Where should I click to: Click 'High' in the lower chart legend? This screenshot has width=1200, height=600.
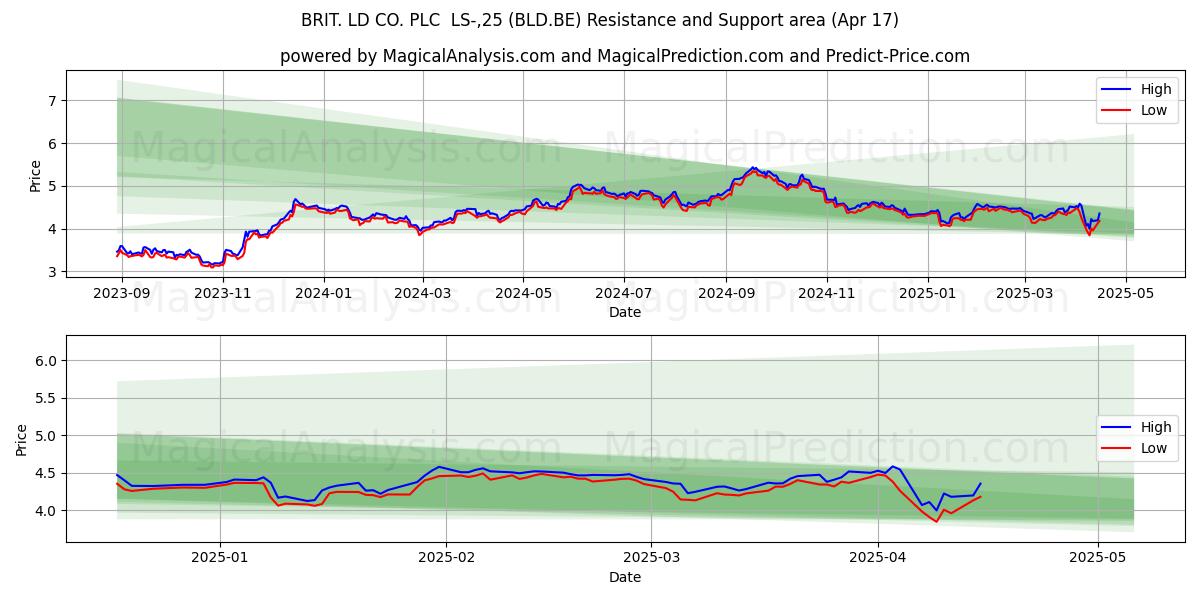point(1156,428)
